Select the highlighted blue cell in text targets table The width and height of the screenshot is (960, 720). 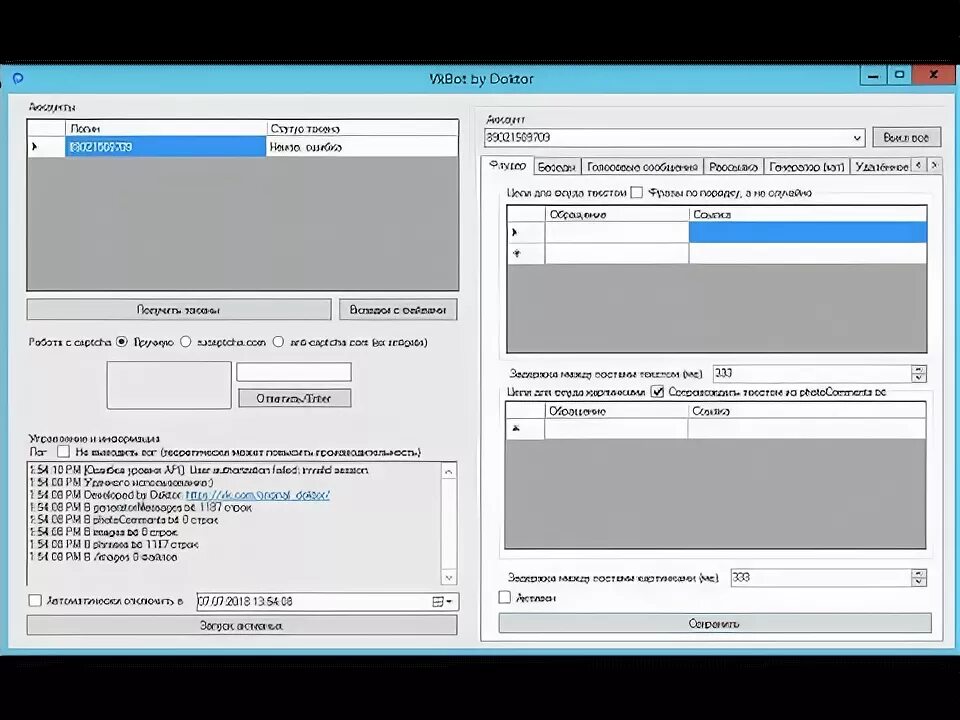[808, 233]
